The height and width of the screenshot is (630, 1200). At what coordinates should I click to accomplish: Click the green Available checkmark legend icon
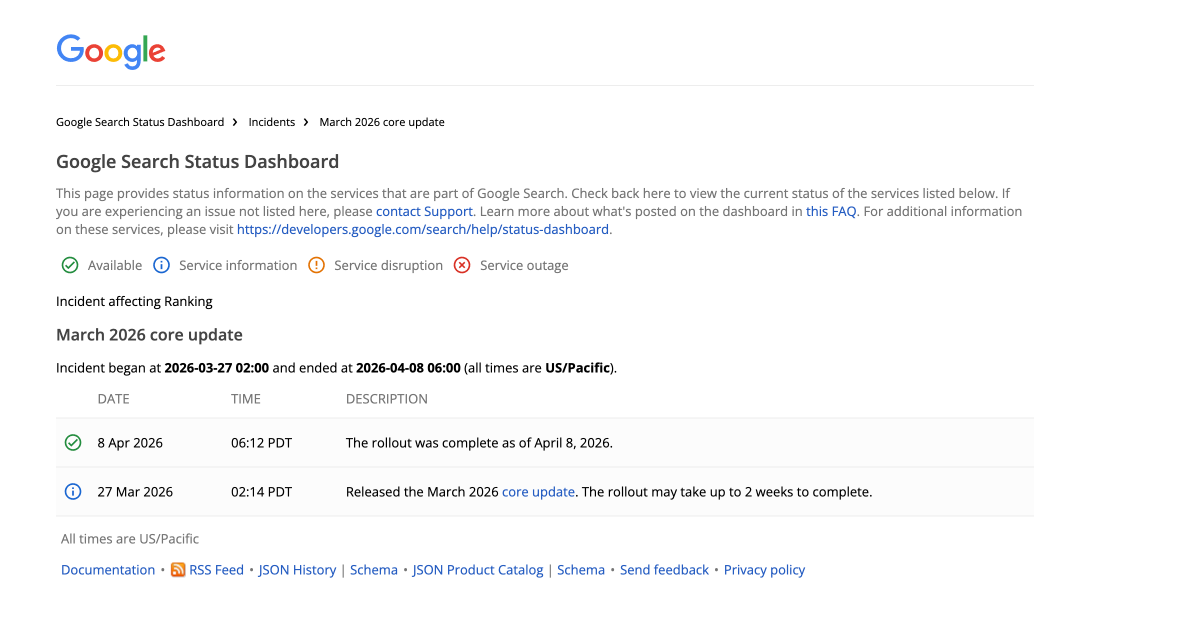[70, 265]
